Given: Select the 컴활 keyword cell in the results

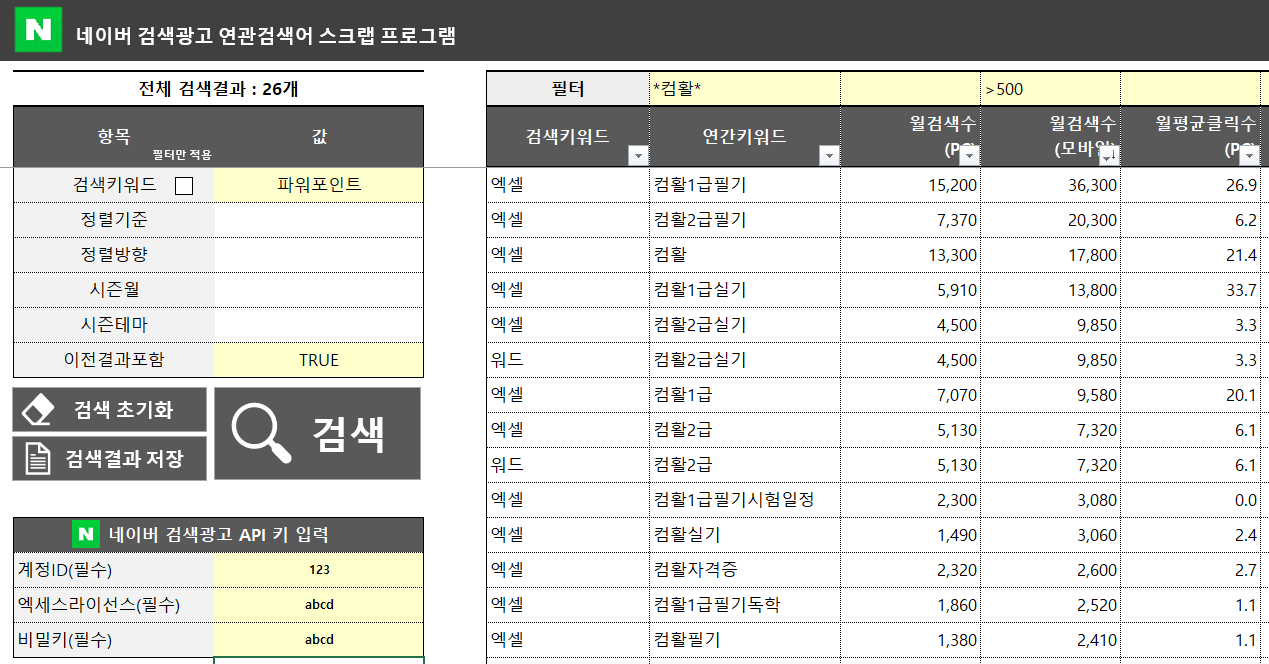Looking at the screenshot, I should pyautogui.click(x=745, y=255).
